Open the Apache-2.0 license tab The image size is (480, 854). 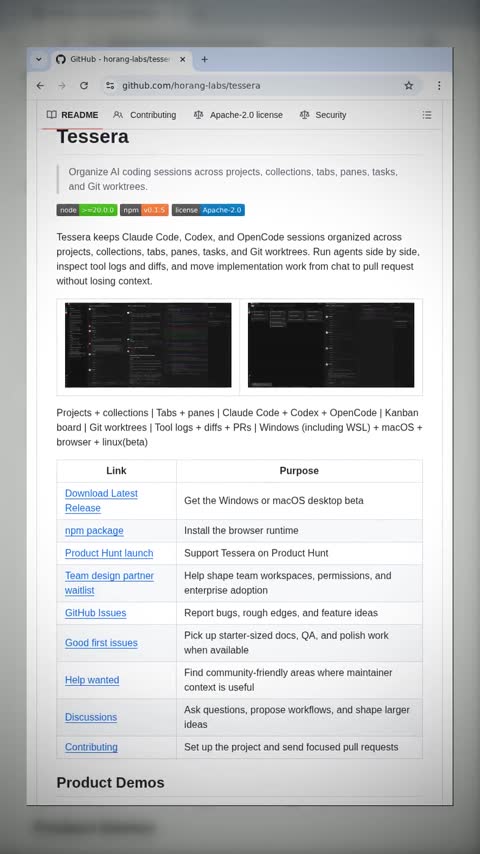tap(238, 115)
